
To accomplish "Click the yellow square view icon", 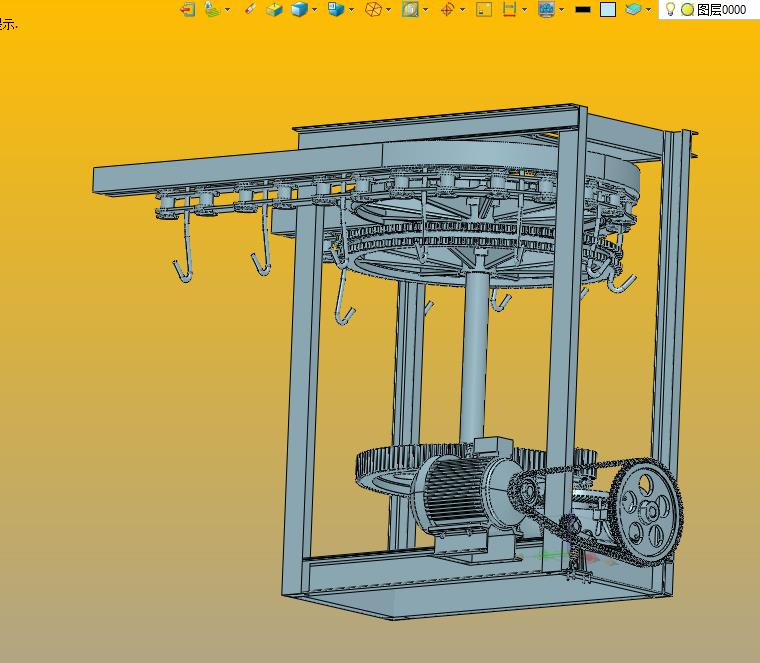I will pyautogui.click(x=484, y=9).
